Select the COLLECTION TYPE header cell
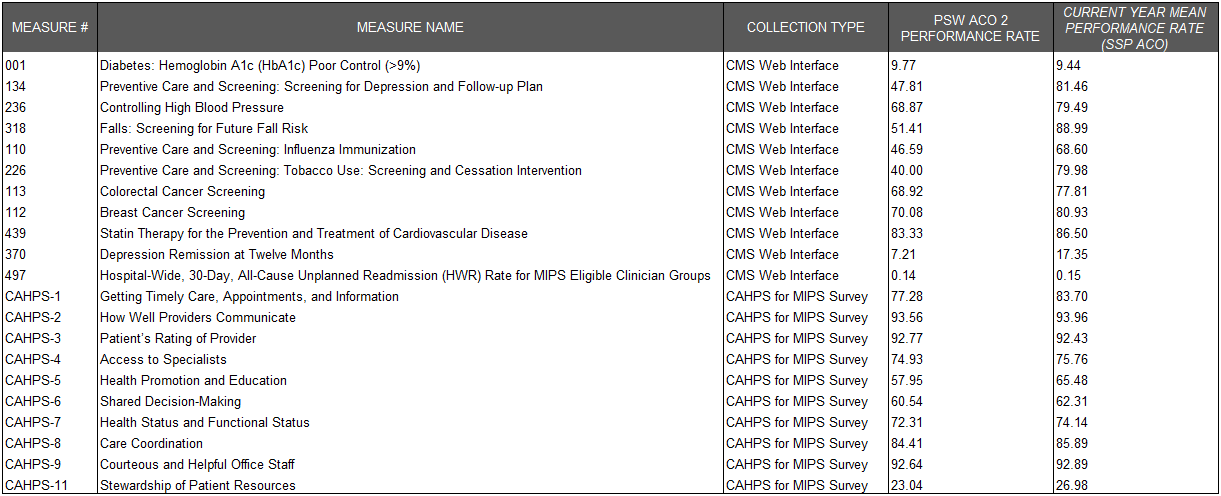 pyautogui.click(x=805, y=28)
